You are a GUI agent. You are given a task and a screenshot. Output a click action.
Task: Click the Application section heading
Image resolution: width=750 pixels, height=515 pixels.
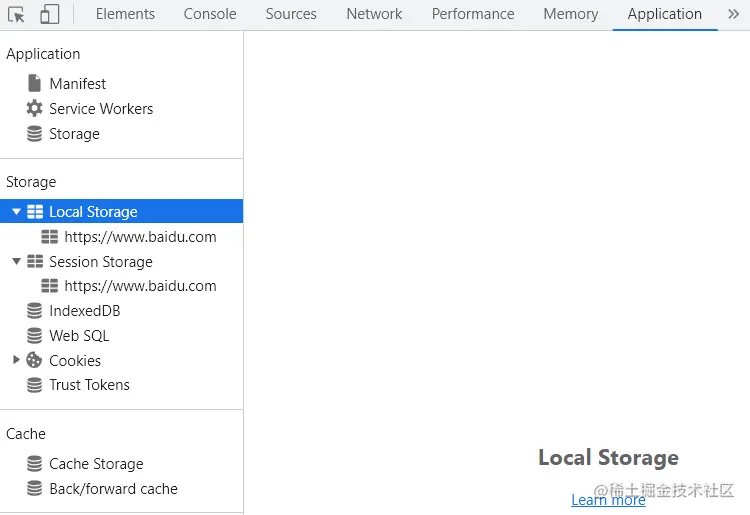(x=43, y=54)
